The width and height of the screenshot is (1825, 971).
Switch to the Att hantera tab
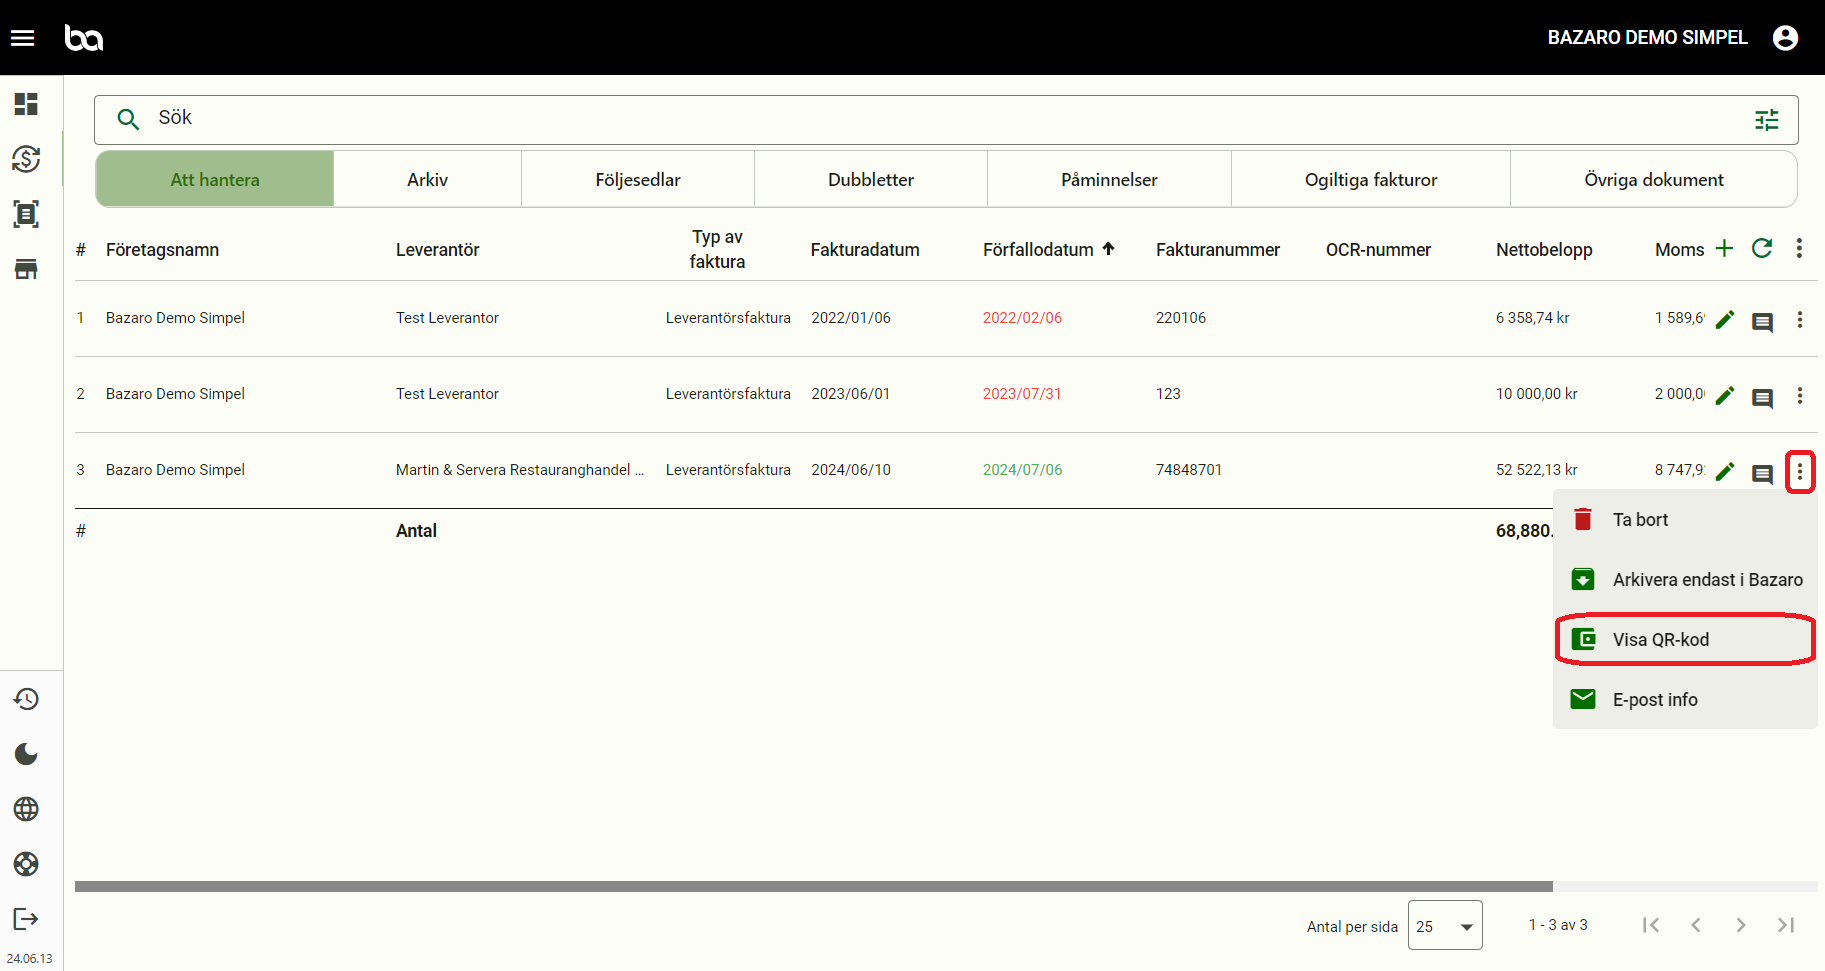tap(215, 180)
